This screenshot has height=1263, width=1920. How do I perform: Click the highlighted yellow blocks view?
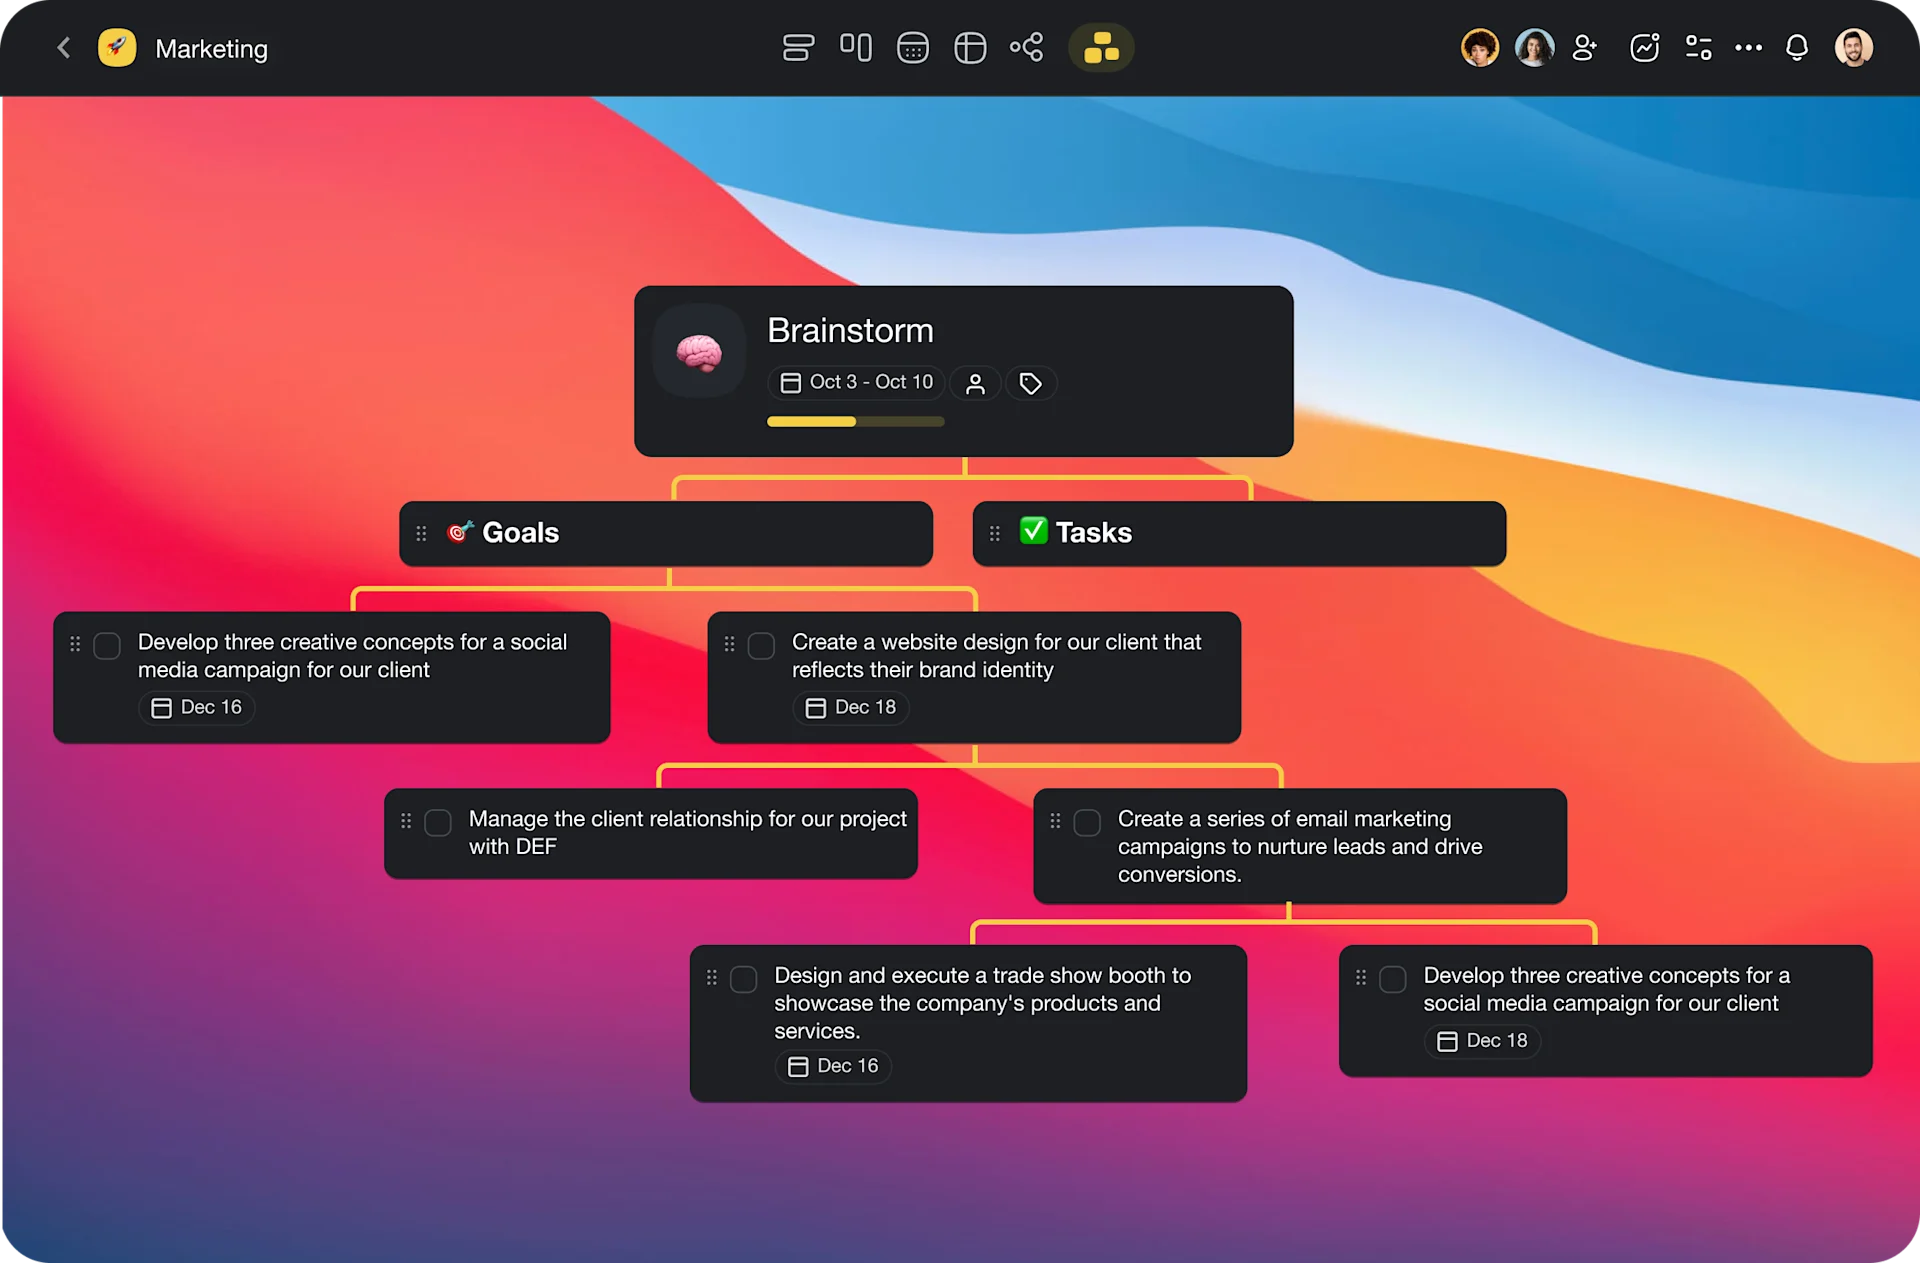(1101, 48)
